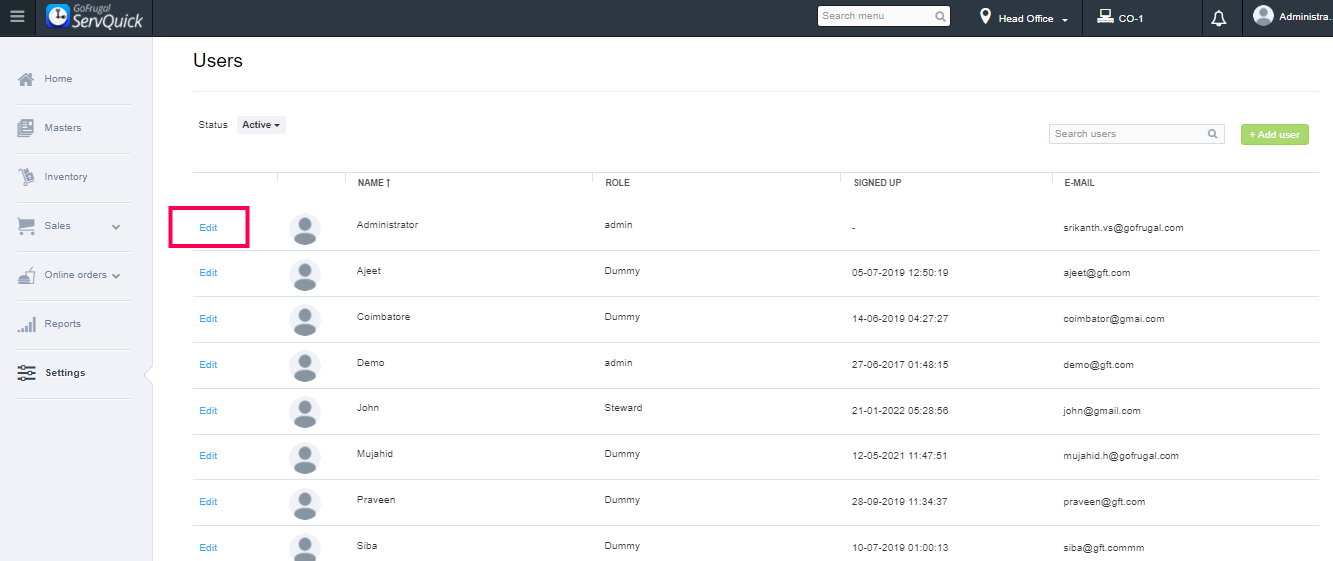The image size is (1333, 561).
Task: Expand the Online orders submenu chevron
Action: coord(116,276)
